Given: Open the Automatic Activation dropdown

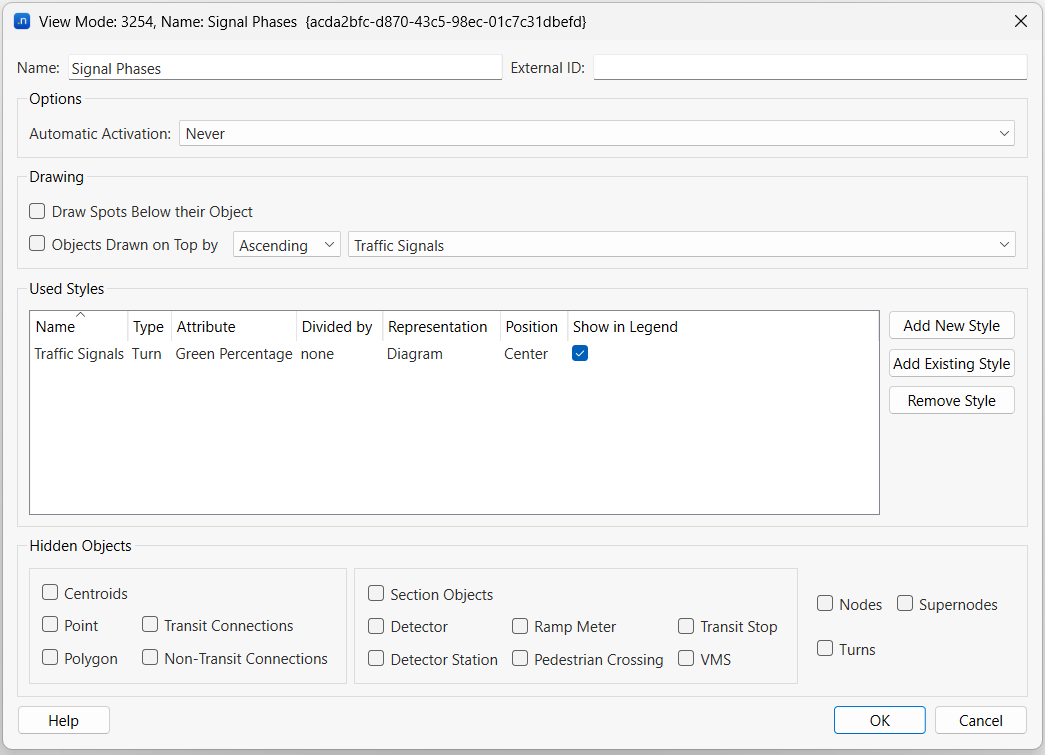Looking at the screenshot, I should [596, 133].
